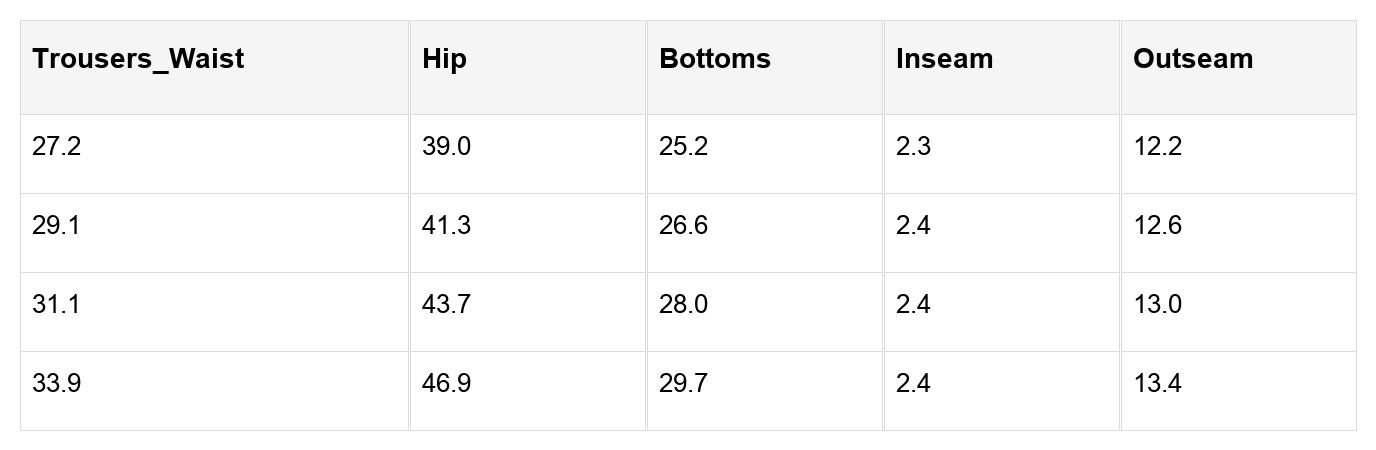This screenshot has height=450, width=1376.
Task: Click the Hip value 46.9
Action: point(447,384)
